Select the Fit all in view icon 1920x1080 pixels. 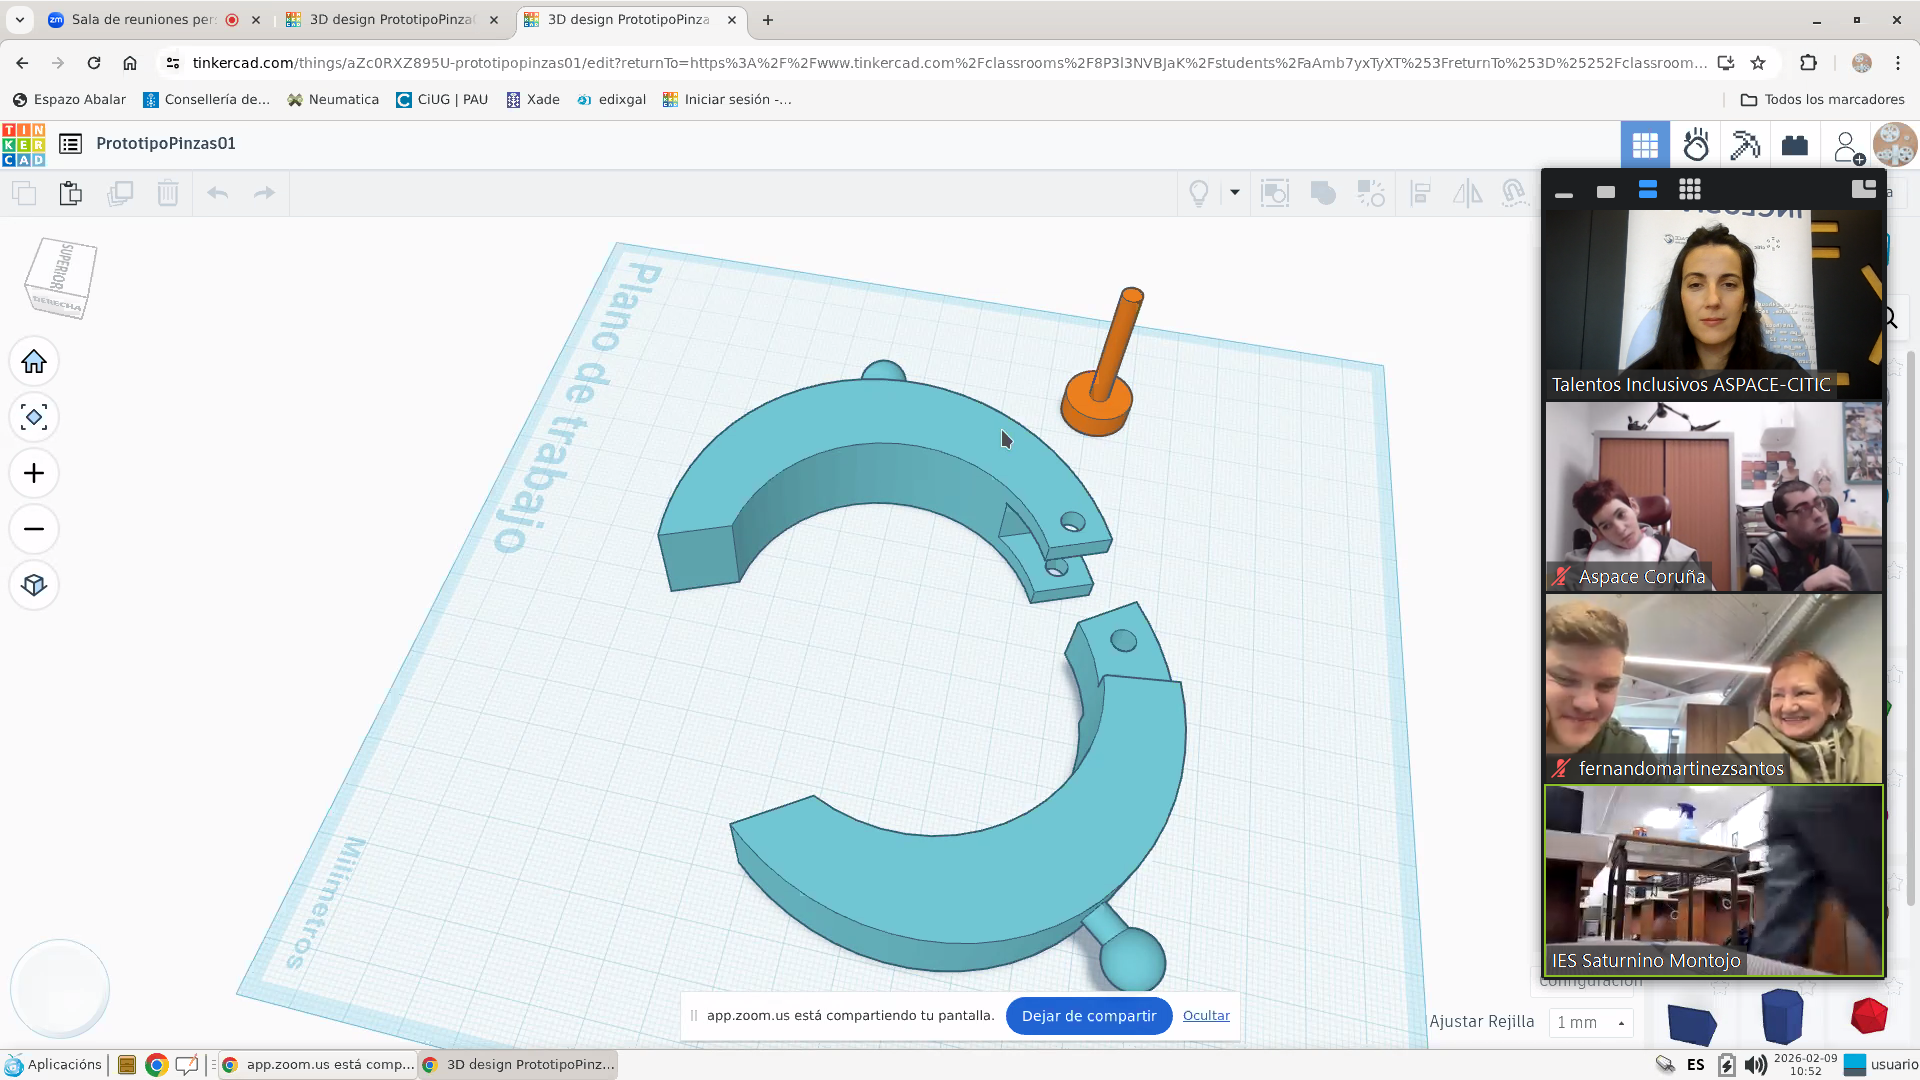coord(34,417)
